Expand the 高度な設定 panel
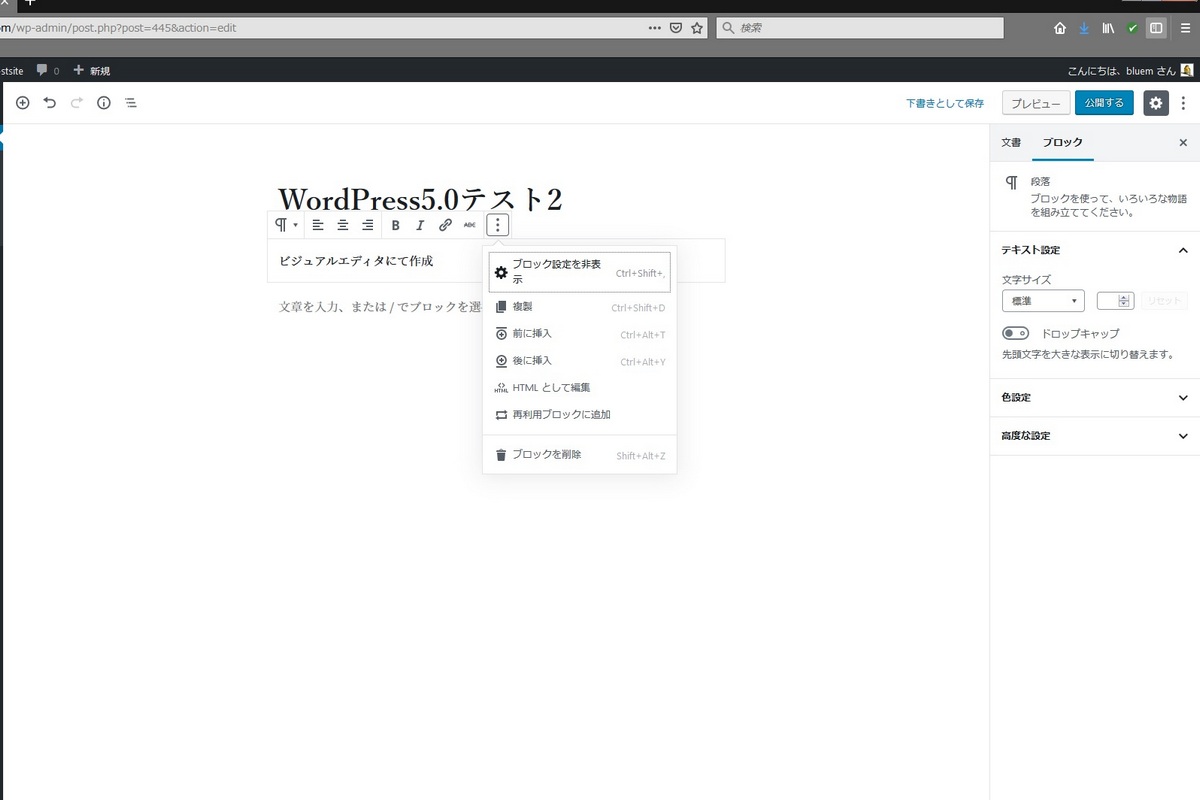 point(1095,436)
